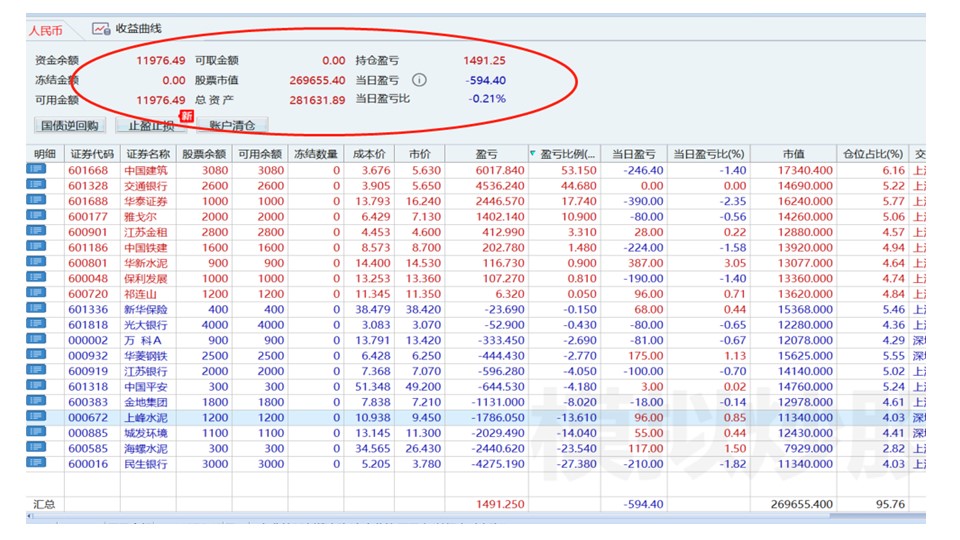Click 当日盈亏比 value -0.21%

487,99
